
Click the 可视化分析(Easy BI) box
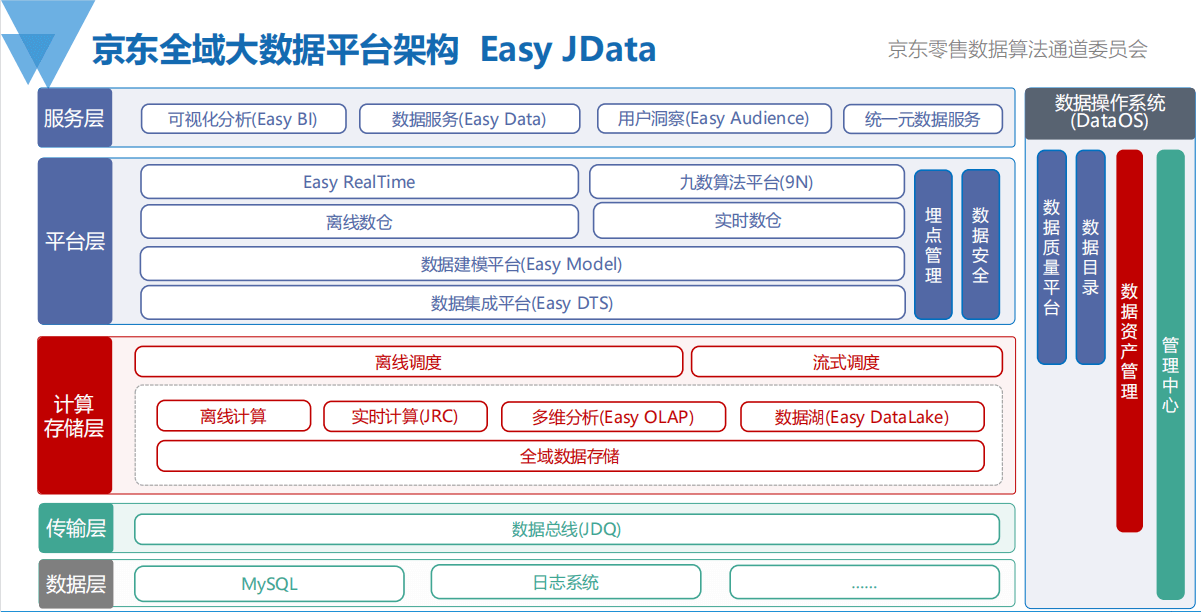[x=243, y=119]
